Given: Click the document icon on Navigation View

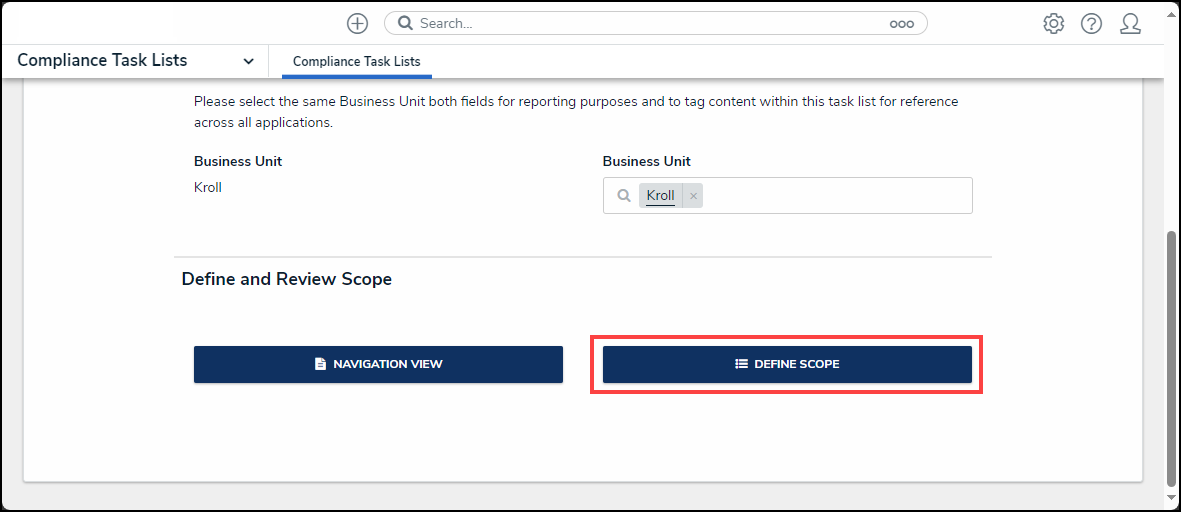Looking at the screenshot, I should pyautogui.click(x=320, y=364).
